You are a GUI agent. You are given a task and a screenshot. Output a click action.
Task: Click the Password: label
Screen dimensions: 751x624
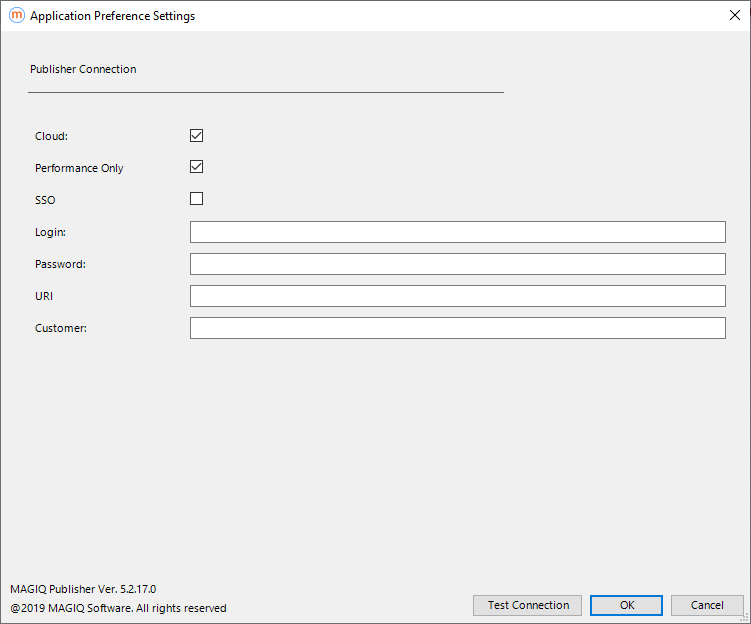60,264
